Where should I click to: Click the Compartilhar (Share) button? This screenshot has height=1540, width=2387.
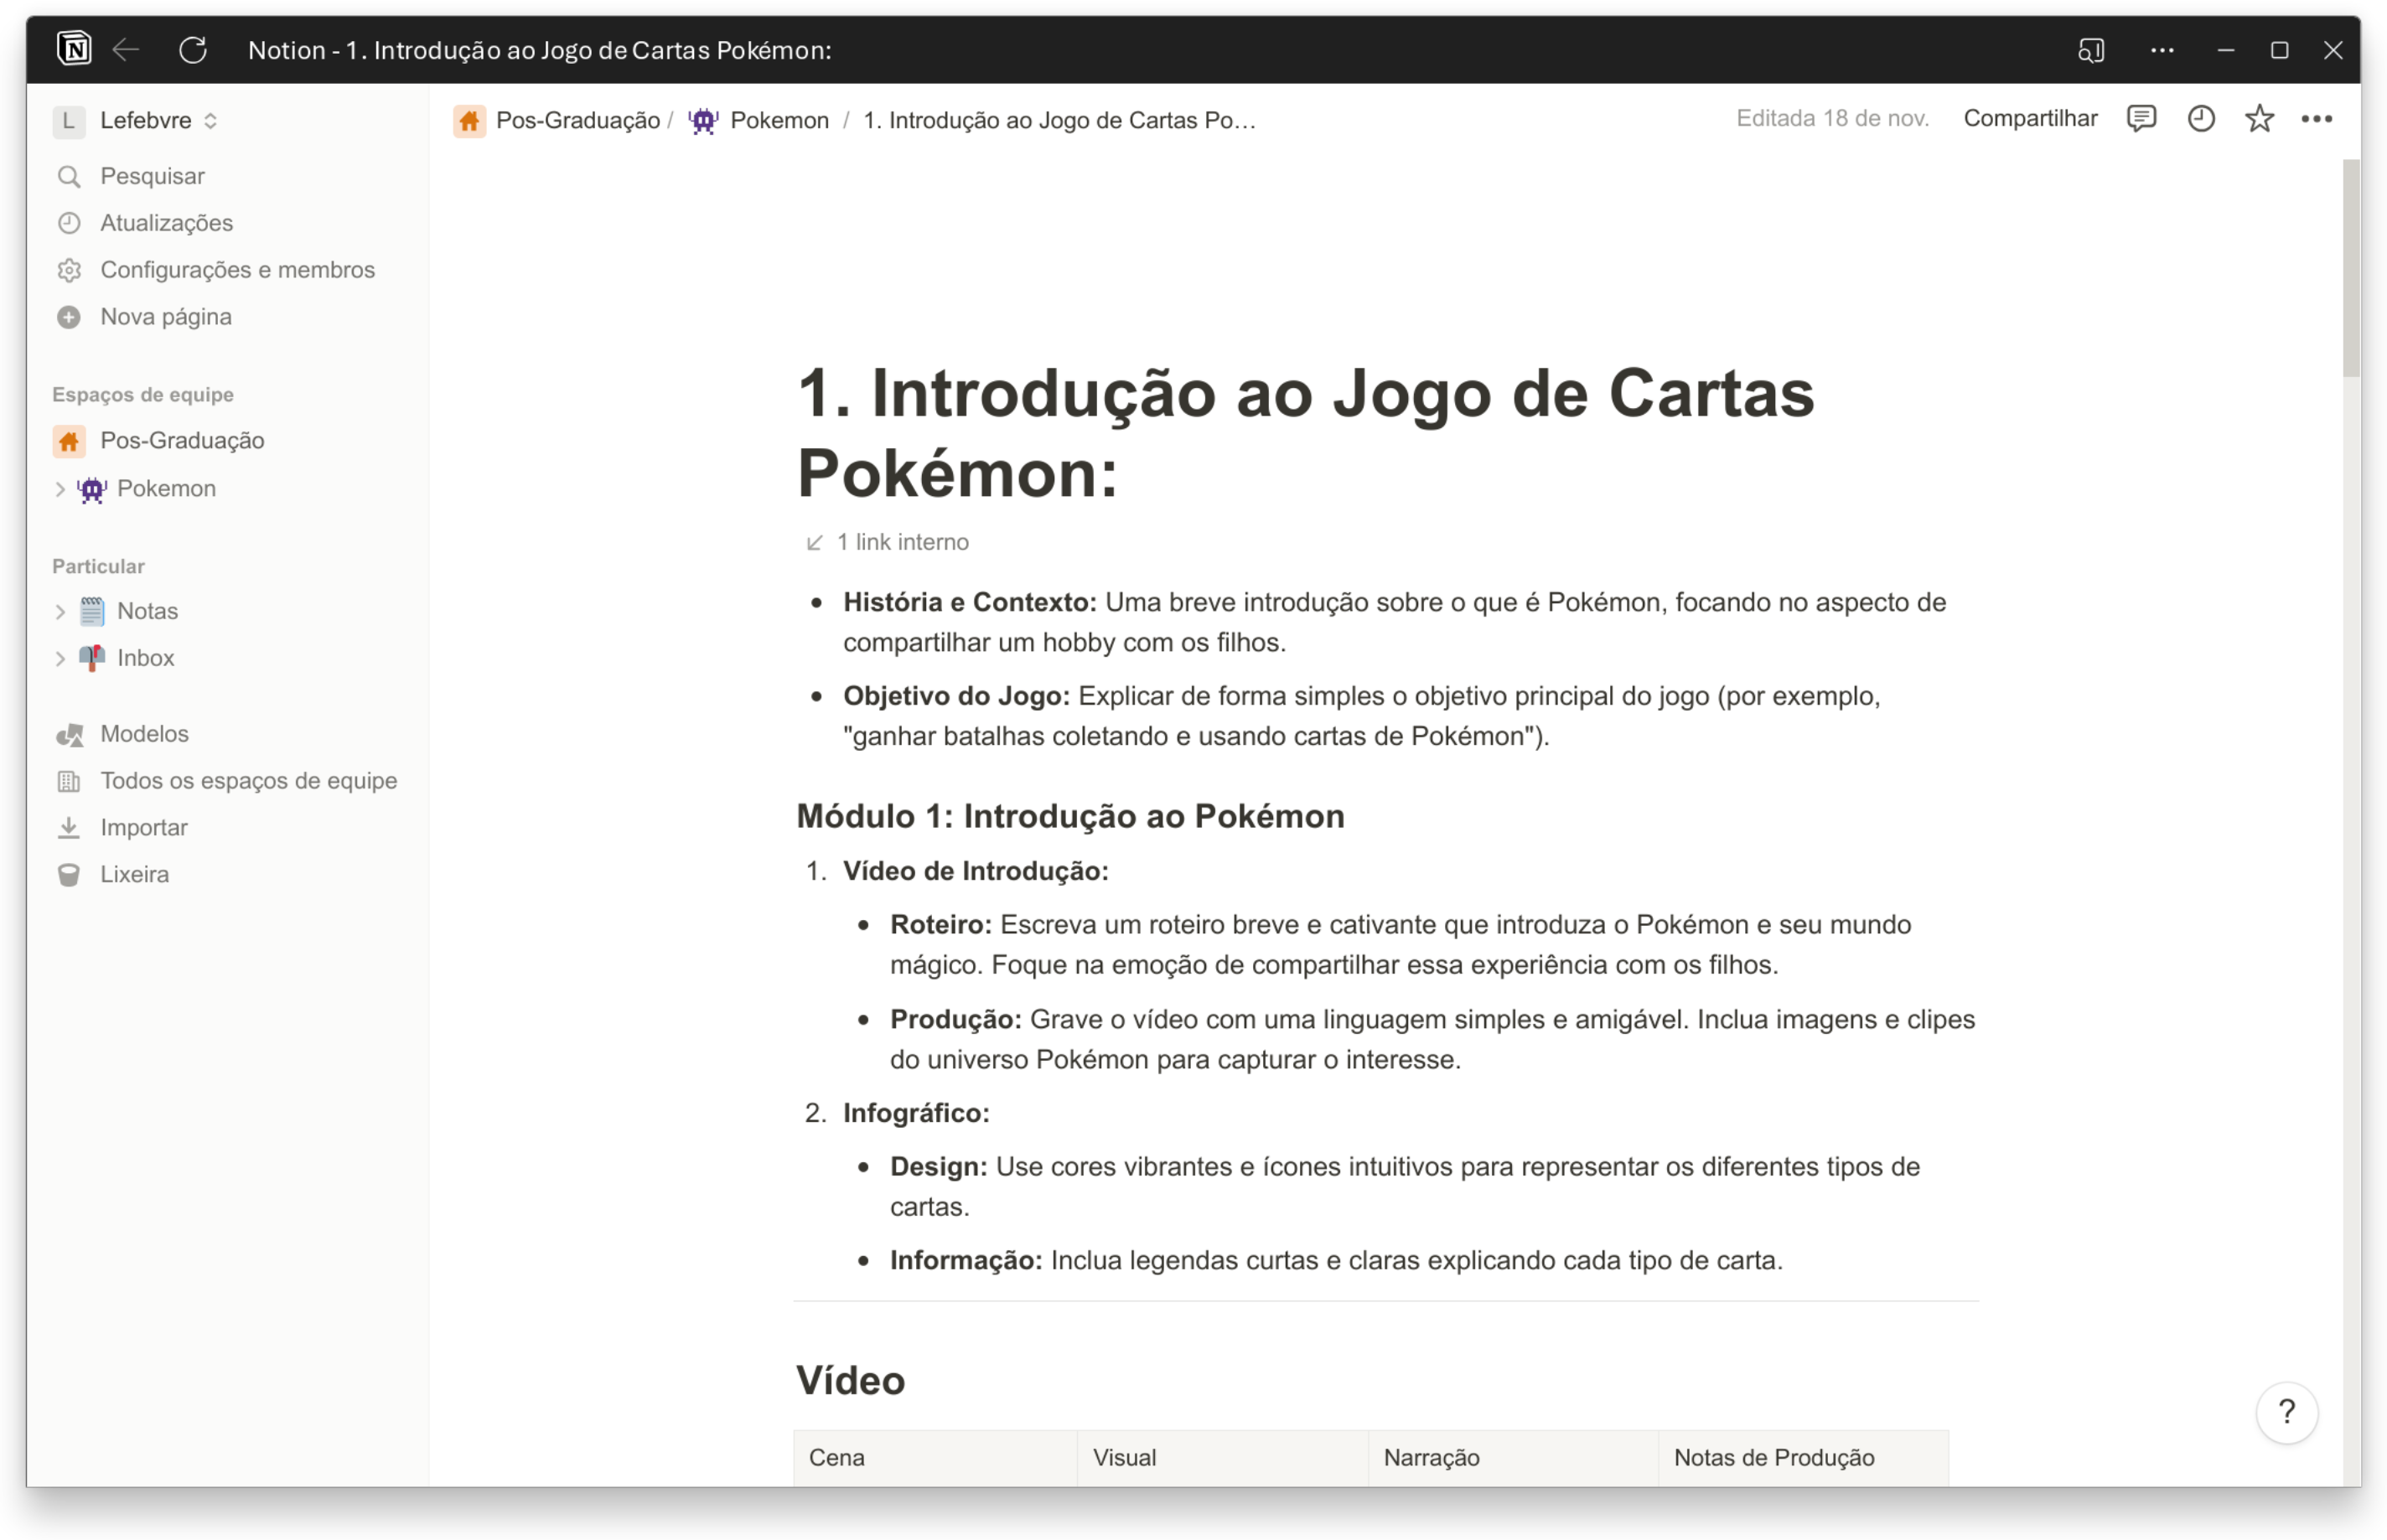pyautogui.click(x=2030, y=118)
